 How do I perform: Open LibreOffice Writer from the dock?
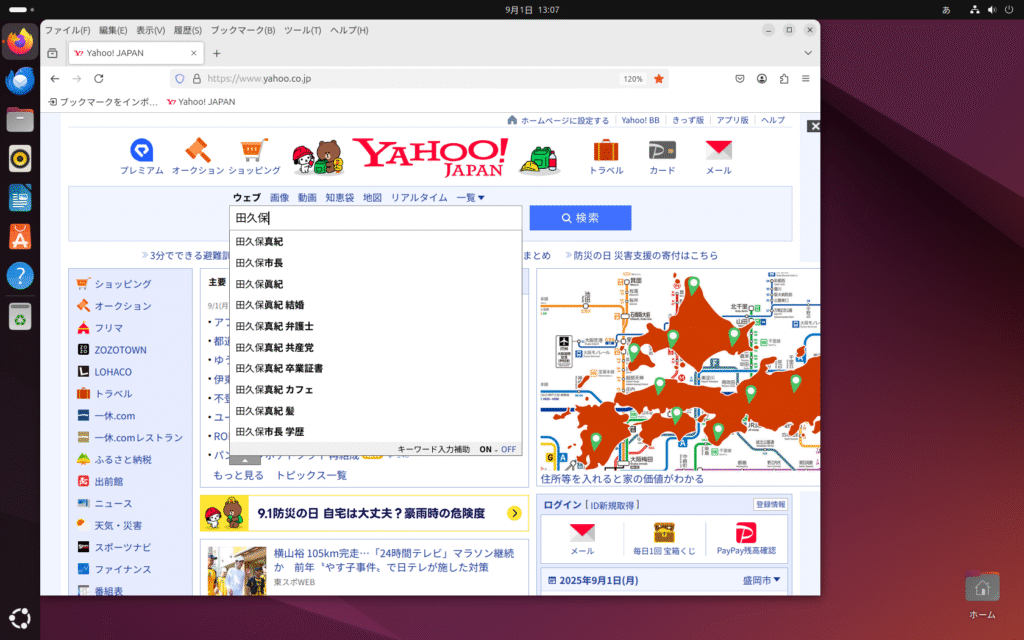(x=20, y=198)
